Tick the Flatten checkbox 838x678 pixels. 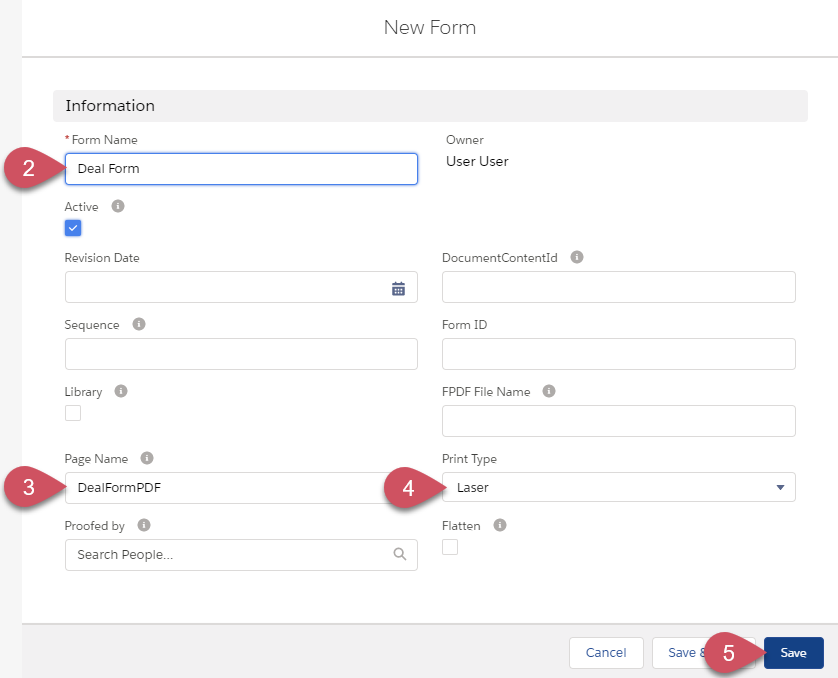click(450, 547)
